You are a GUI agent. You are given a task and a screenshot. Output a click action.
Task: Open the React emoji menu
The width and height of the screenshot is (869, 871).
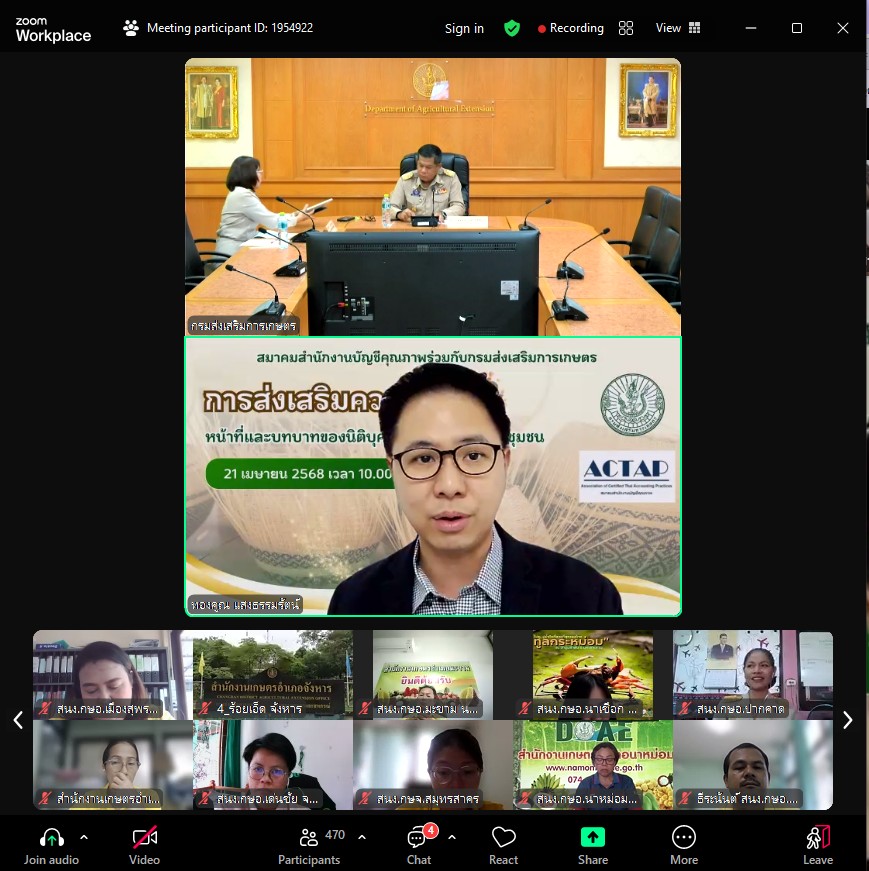click(504, 837)
